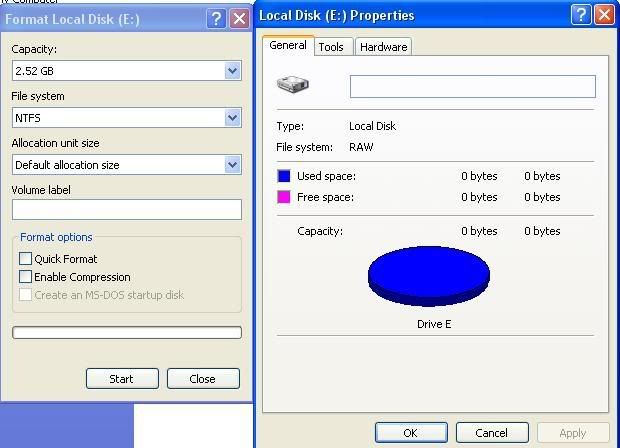
Task: Close the Format Local Disk dialog via X
Action: [x=240, y=19]
